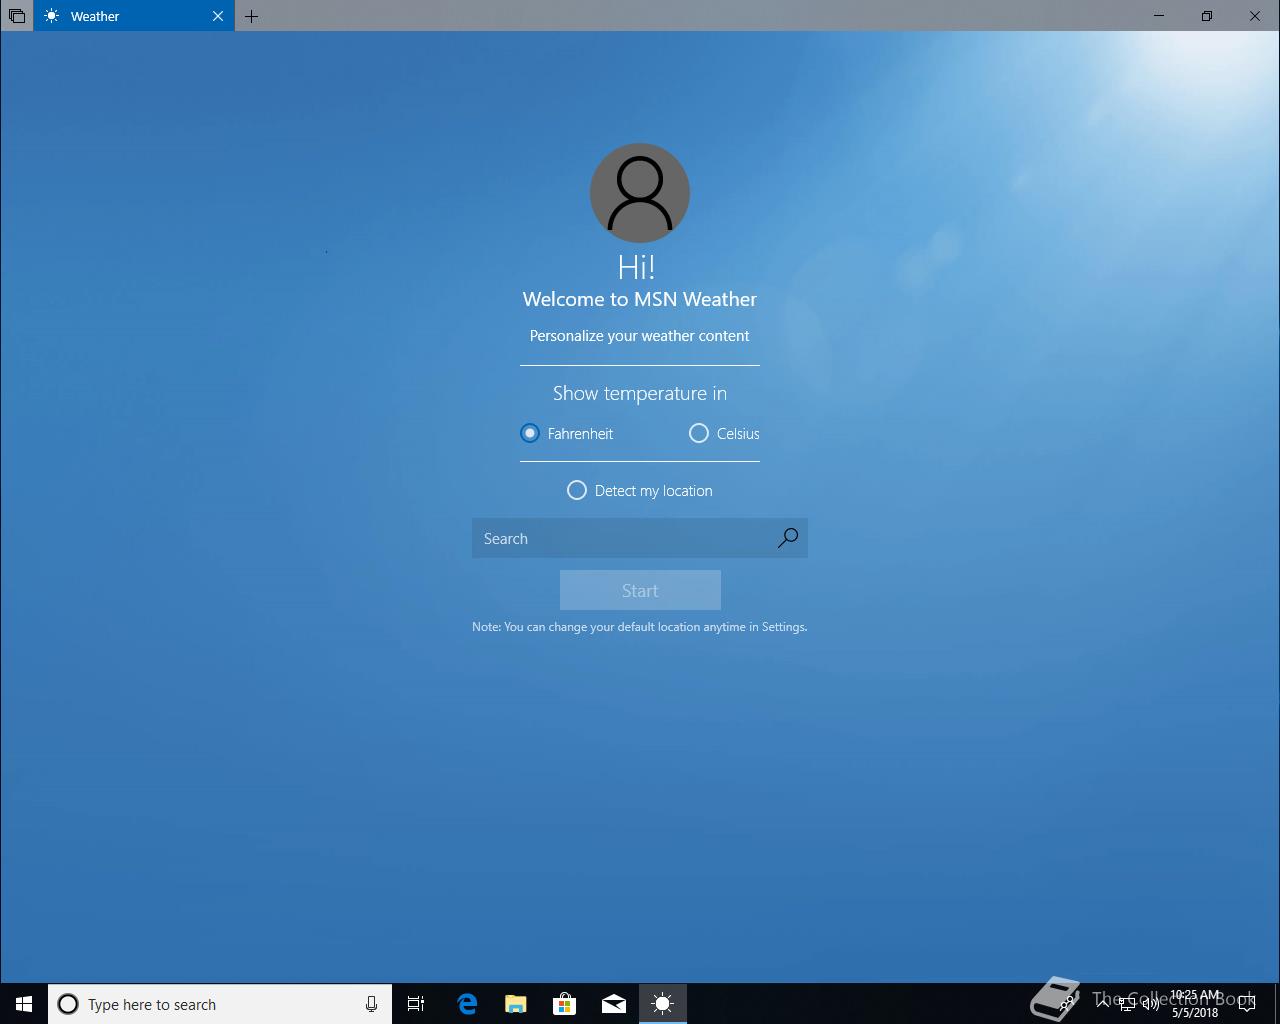Click the far-right Show desktop strip
Viewport: 1280px width, 1024px height.
1277,1004
